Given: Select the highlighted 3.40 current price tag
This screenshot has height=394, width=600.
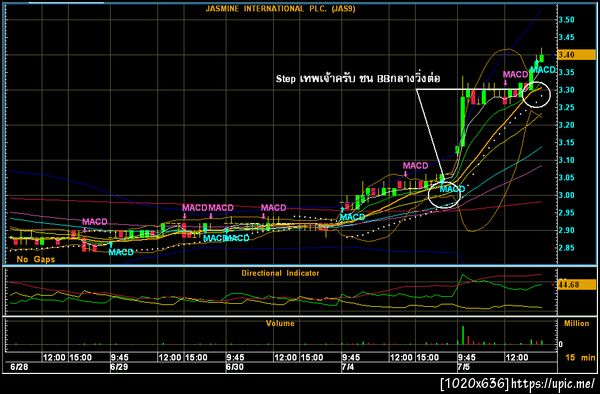Looking at the screenshot, I should [x=576, y=55].
